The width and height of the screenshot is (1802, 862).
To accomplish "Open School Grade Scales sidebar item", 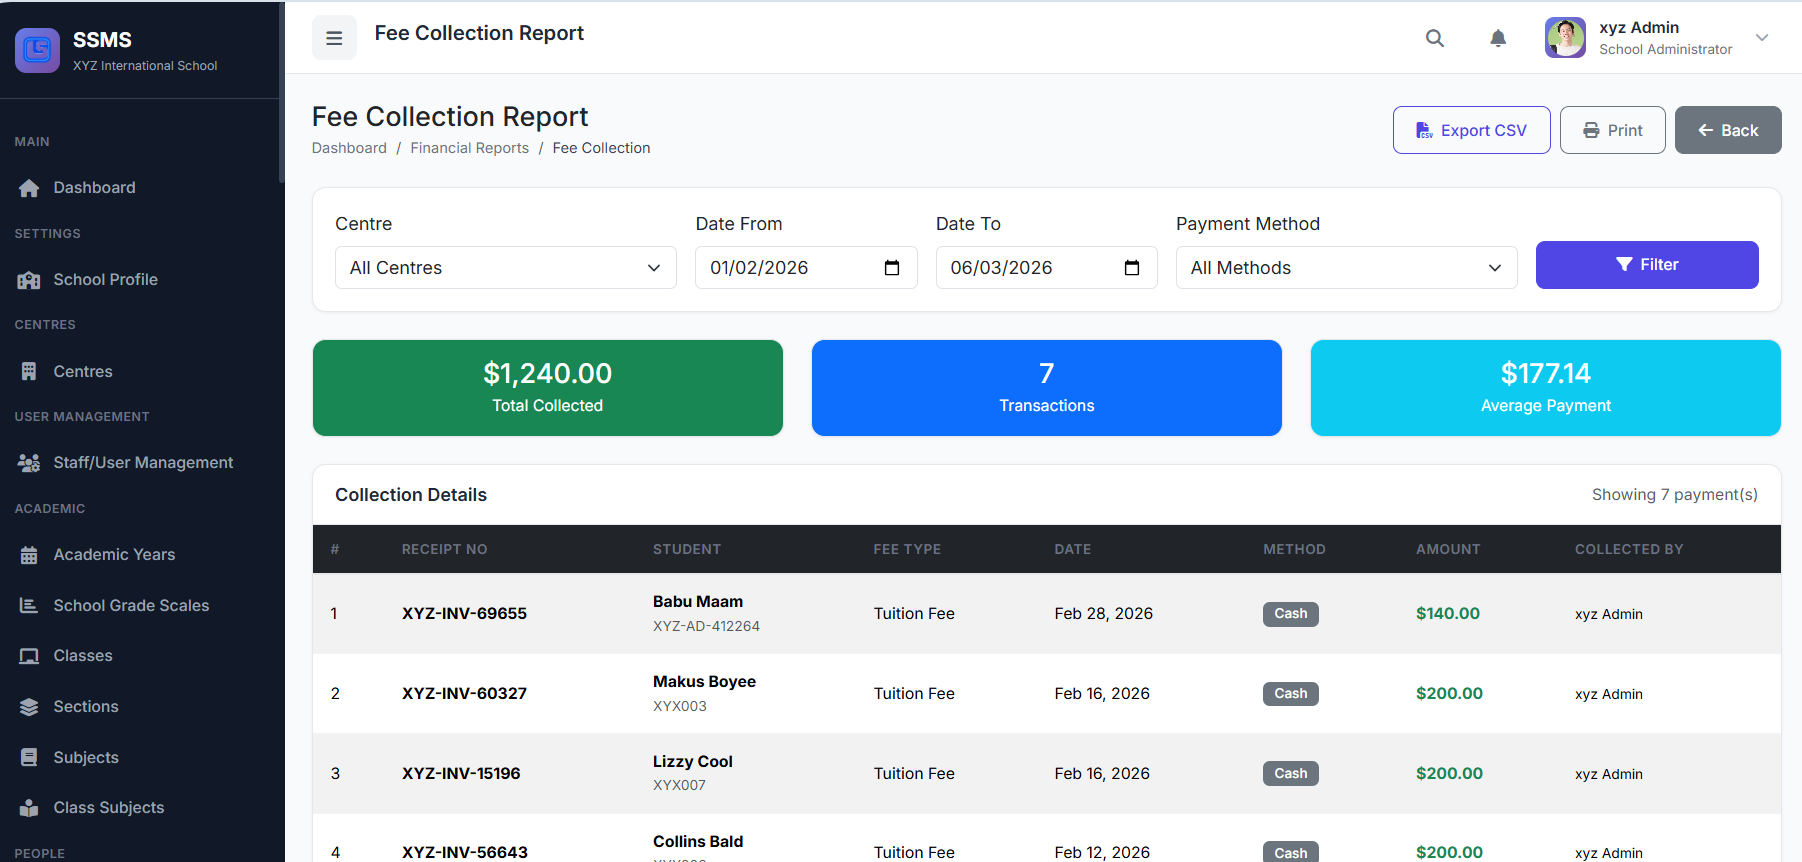I will pyautogui.click(x=131, y=606).
